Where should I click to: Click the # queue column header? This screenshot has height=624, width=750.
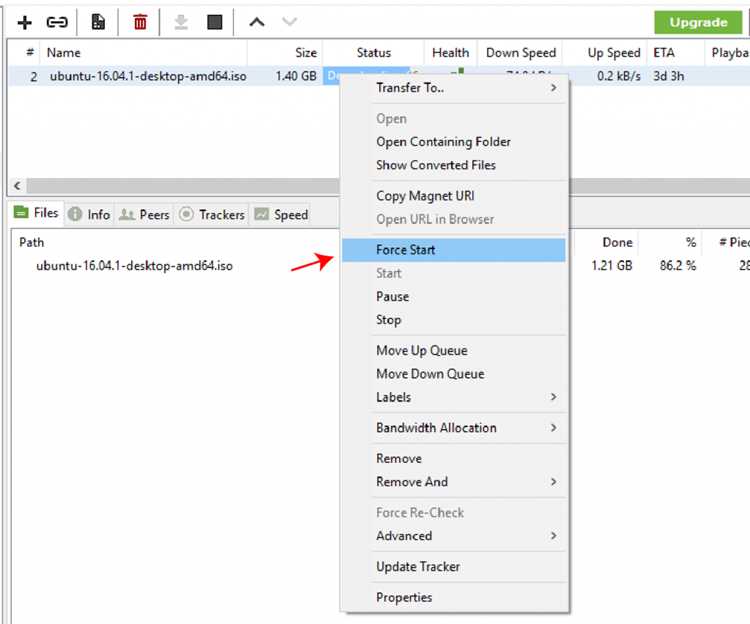pyautogui.click(x=24, y=53)
